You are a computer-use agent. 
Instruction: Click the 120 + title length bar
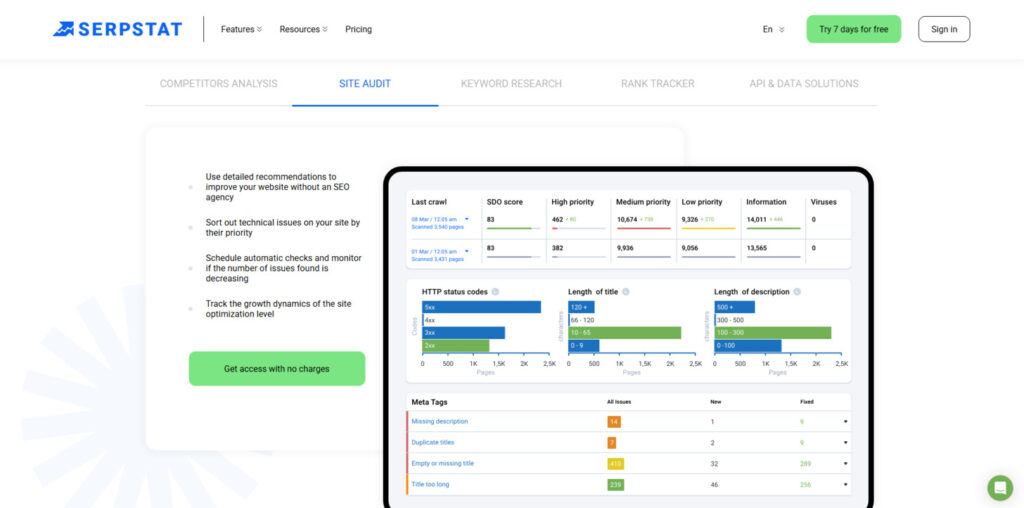[582, 307]
